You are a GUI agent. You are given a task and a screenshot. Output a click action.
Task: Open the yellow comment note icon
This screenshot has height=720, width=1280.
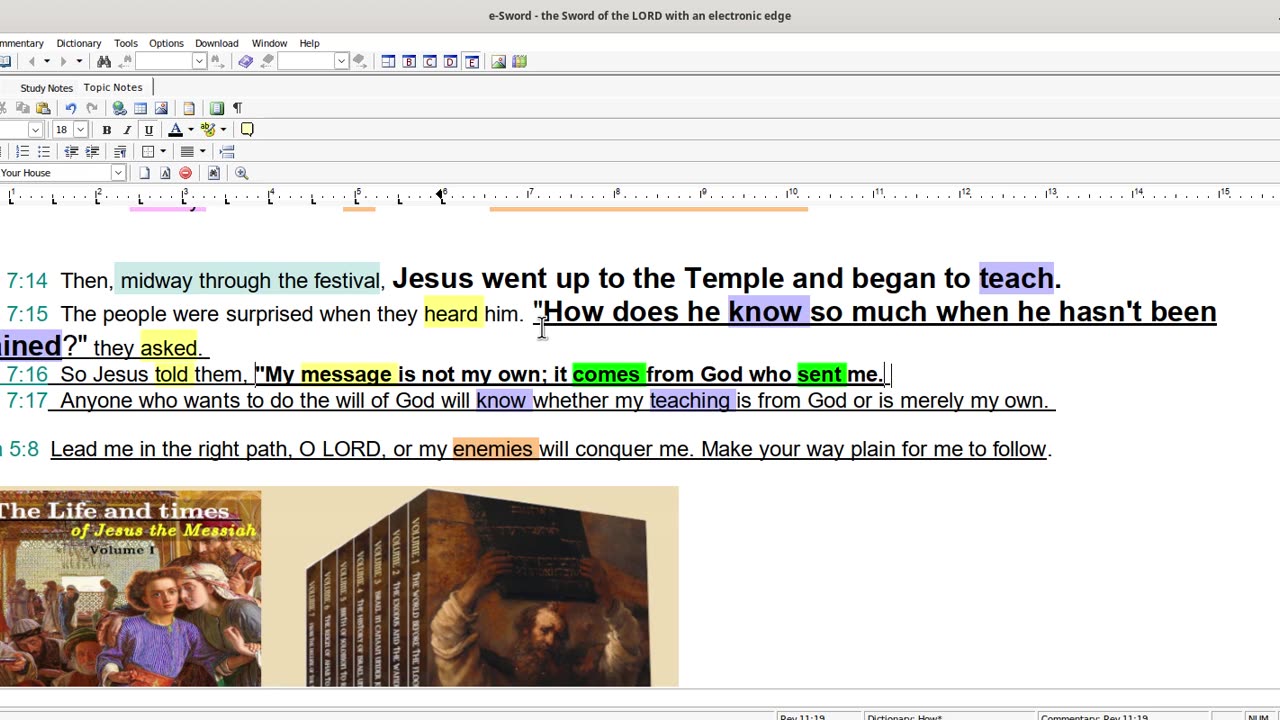click(247, 130)
